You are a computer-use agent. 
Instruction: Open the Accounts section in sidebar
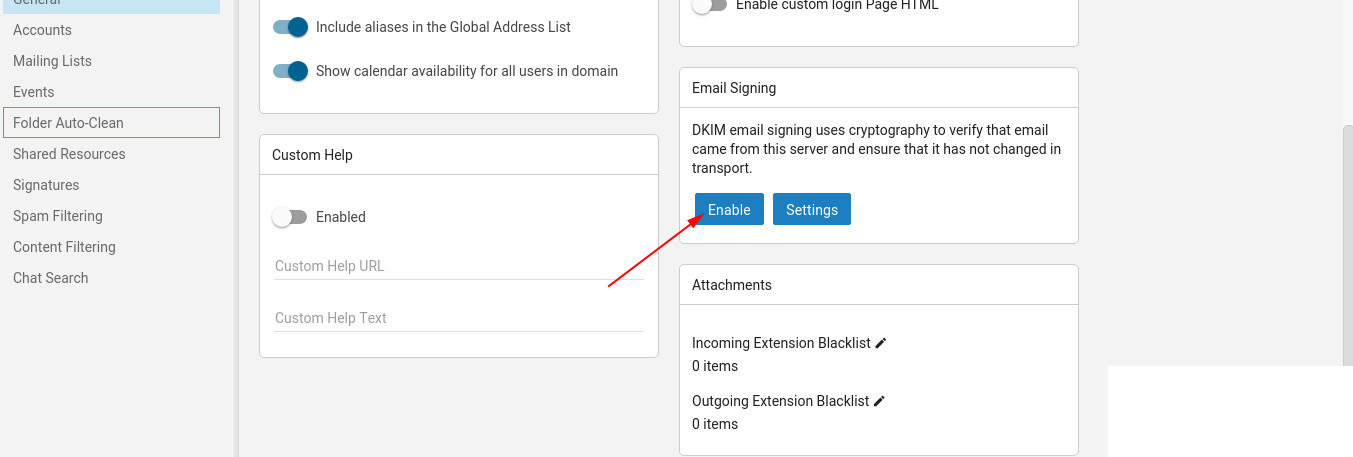tap(42, 30)
